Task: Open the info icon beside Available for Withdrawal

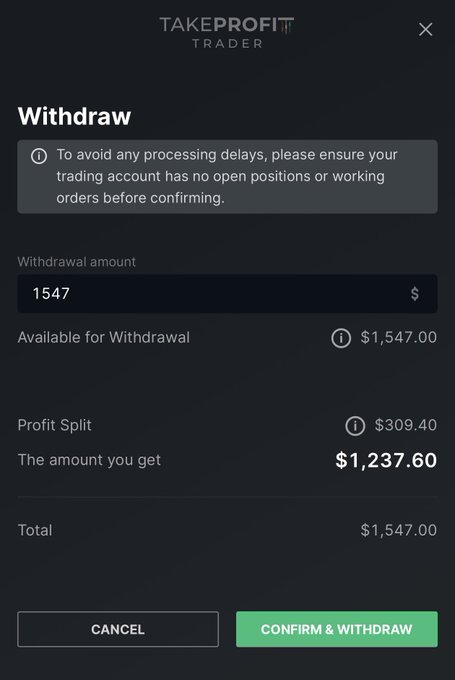Action: [x=341, y=338]
